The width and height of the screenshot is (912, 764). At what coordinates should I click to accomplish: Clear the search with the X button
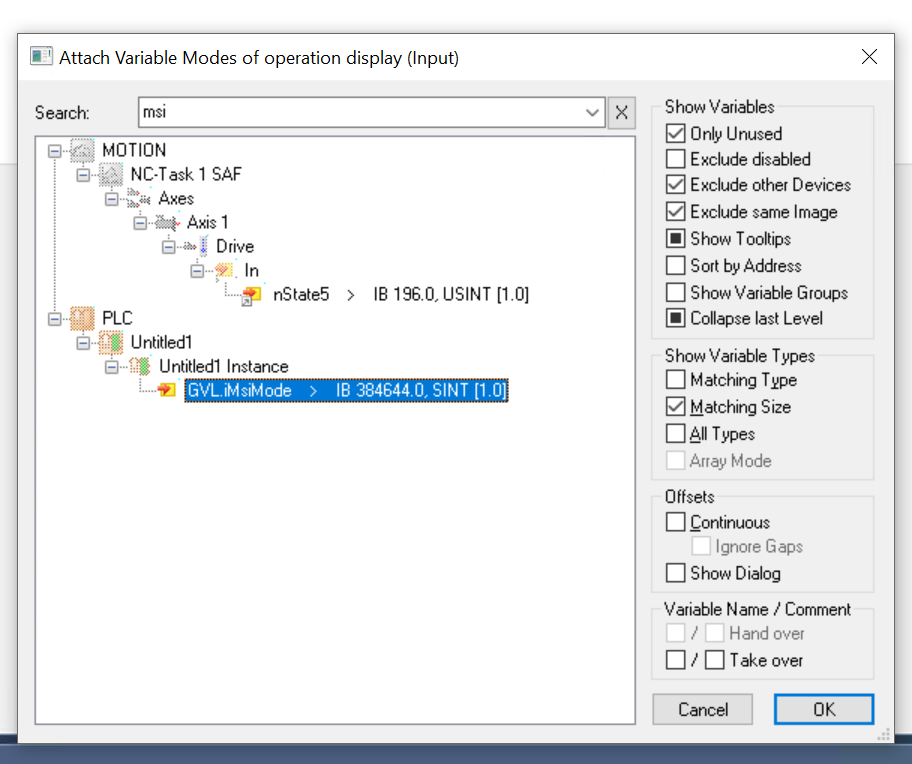coord(621,112)
